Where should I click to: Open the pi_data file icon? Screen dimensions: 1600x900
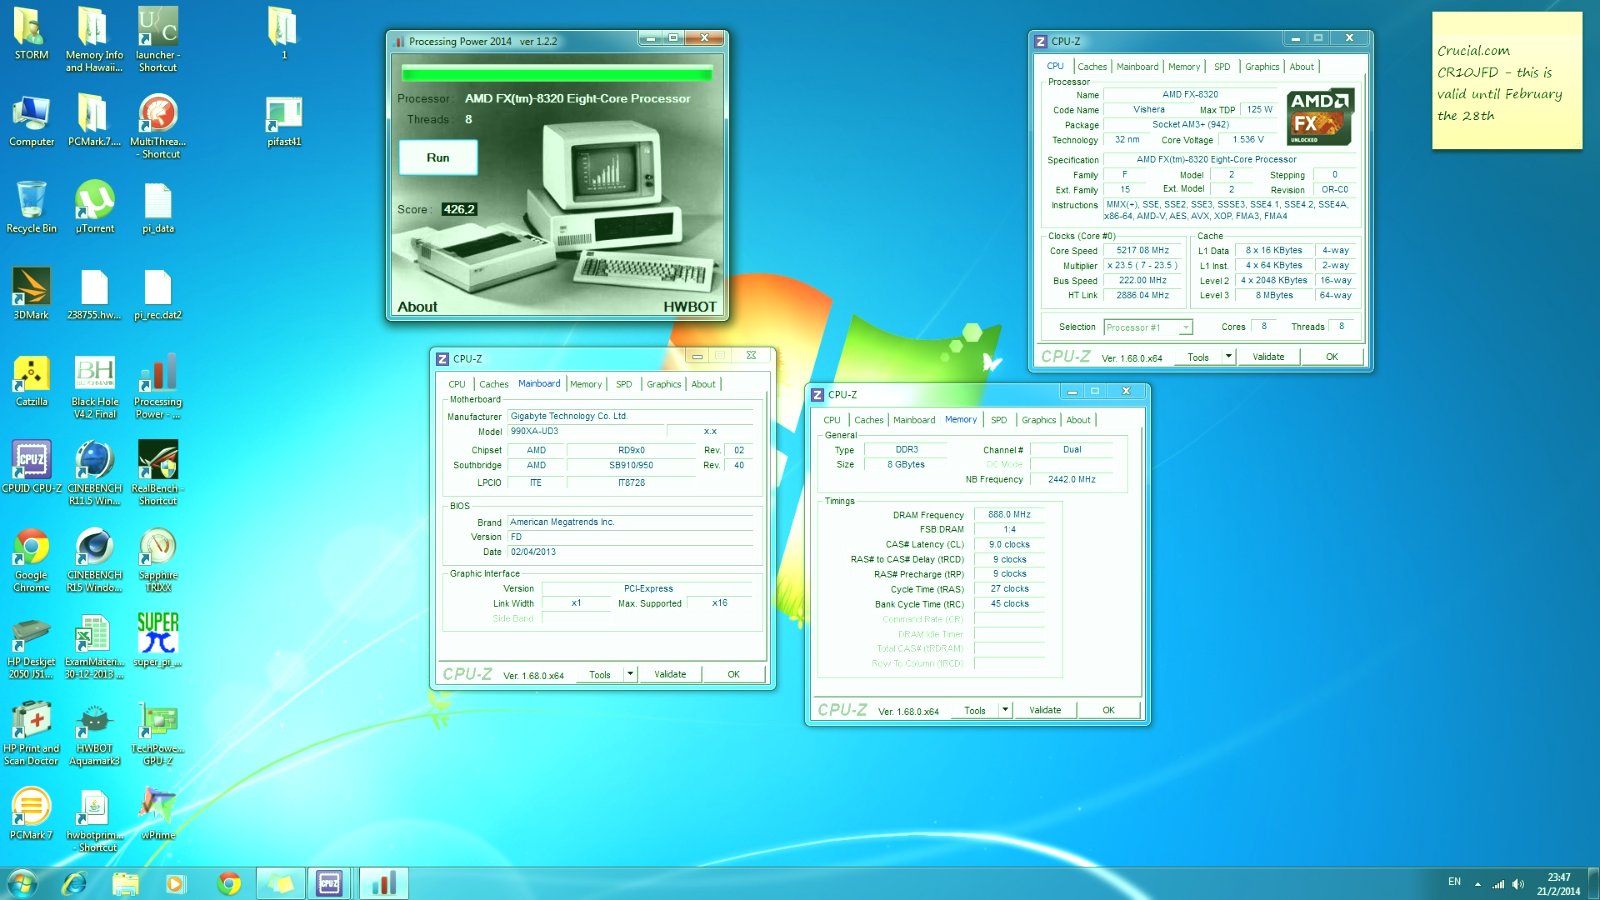pyautogui.click(x=158, y=208)
